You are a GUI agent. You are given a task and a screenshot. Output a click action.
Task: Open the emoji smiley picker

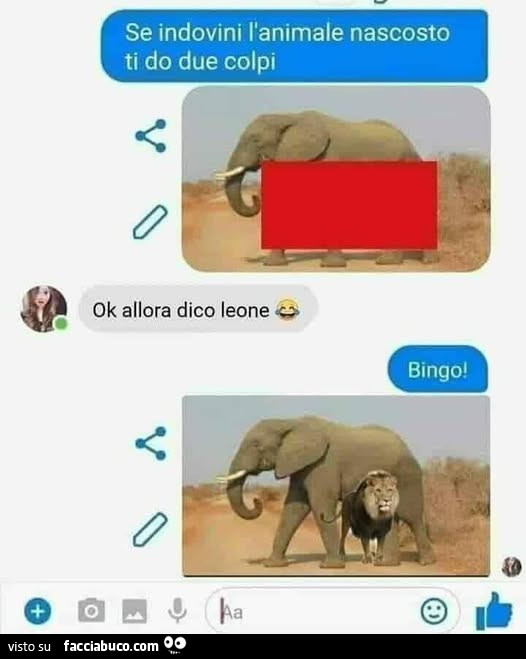[434, 611]
